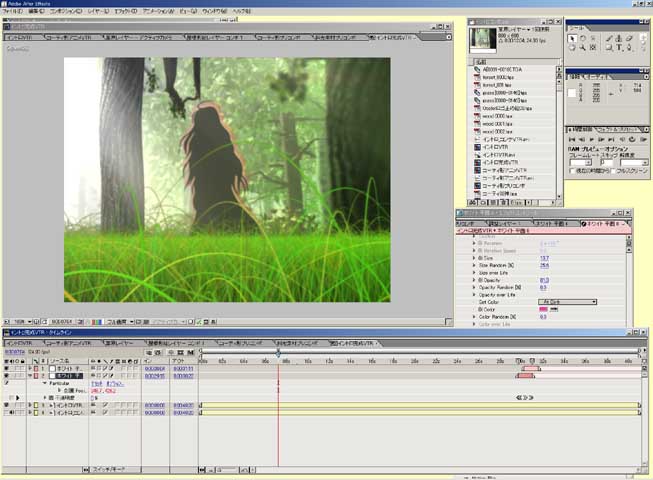Open the ファイル menu
The height and width of the screenshot is (480, 653).
(x=12, y=11)
